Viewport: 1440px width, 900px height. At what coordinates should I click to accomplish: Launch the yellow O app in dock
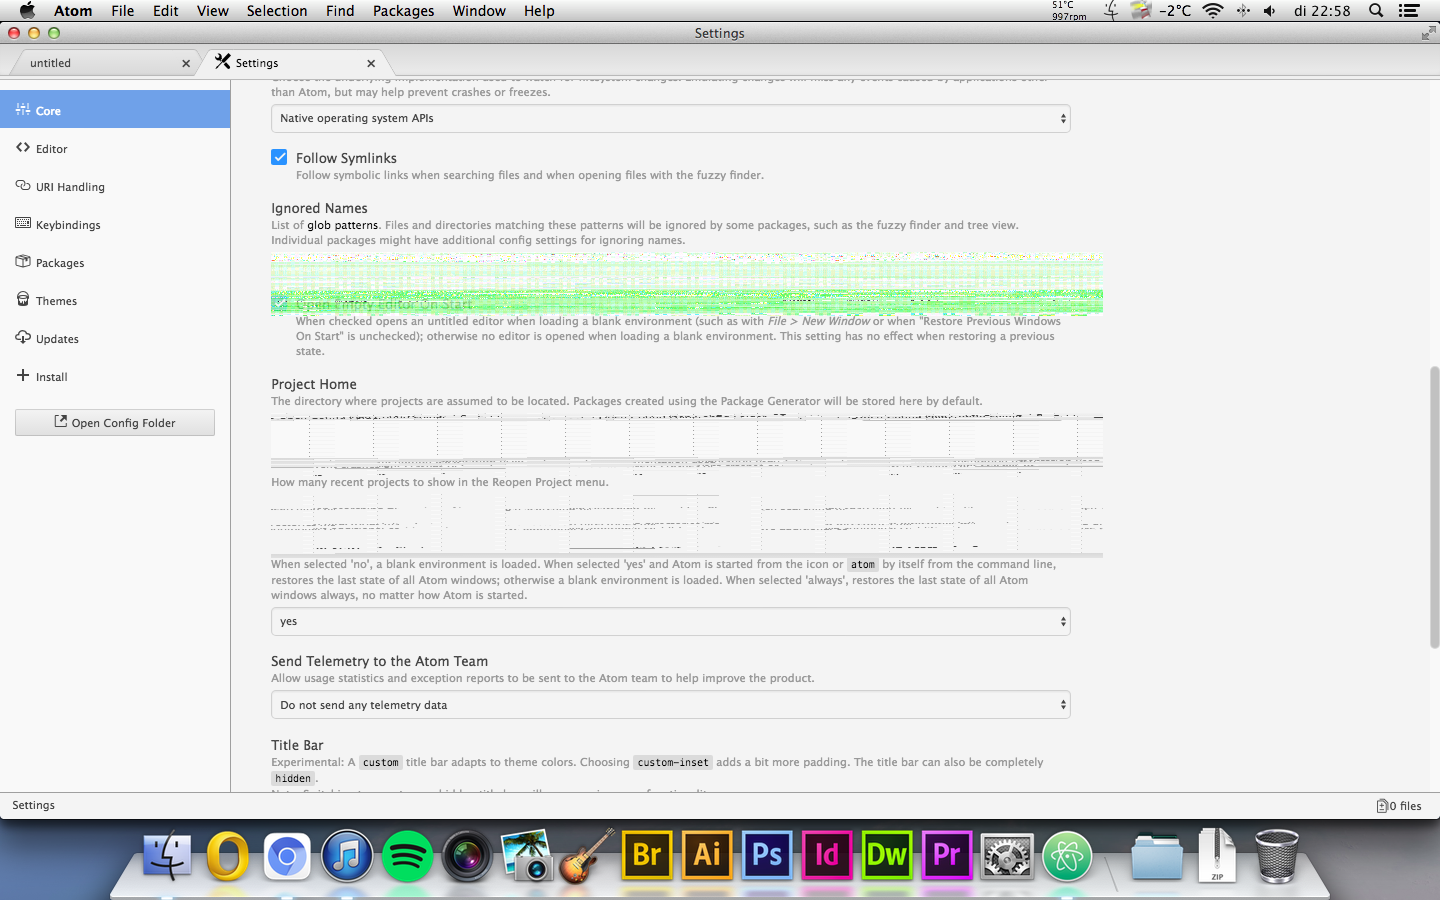(227, 856)
